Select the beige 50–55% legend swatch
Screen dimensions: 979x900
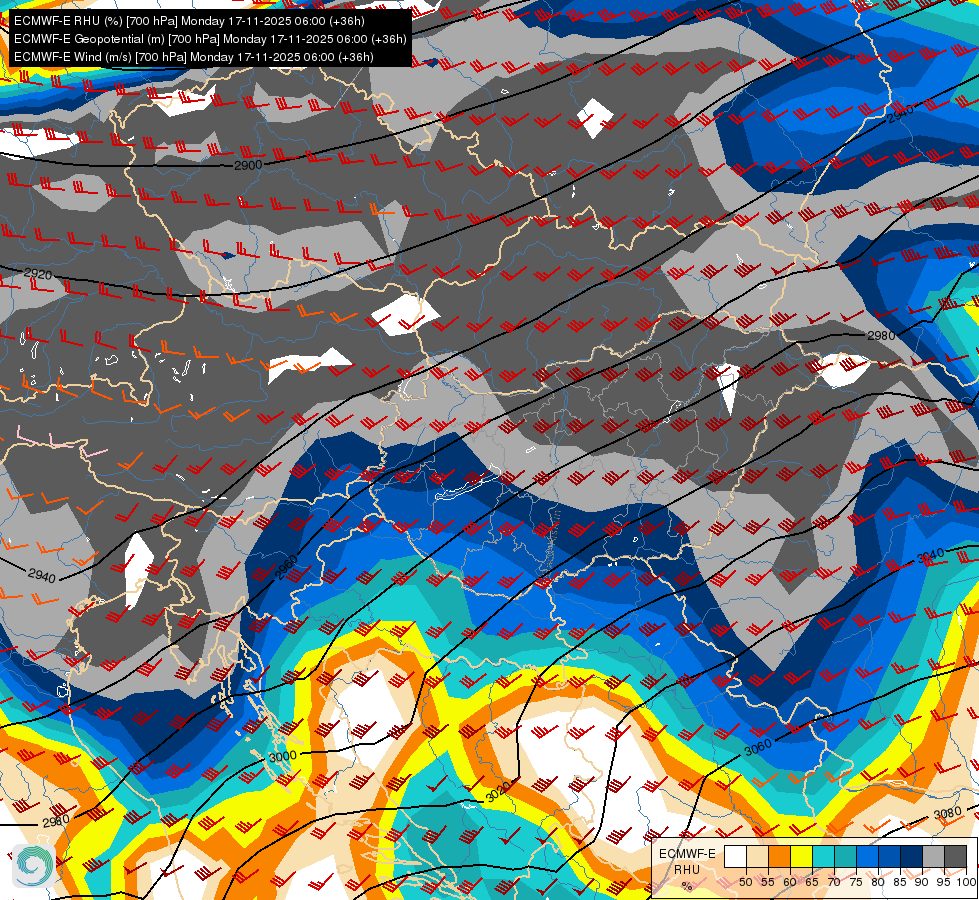757,856
